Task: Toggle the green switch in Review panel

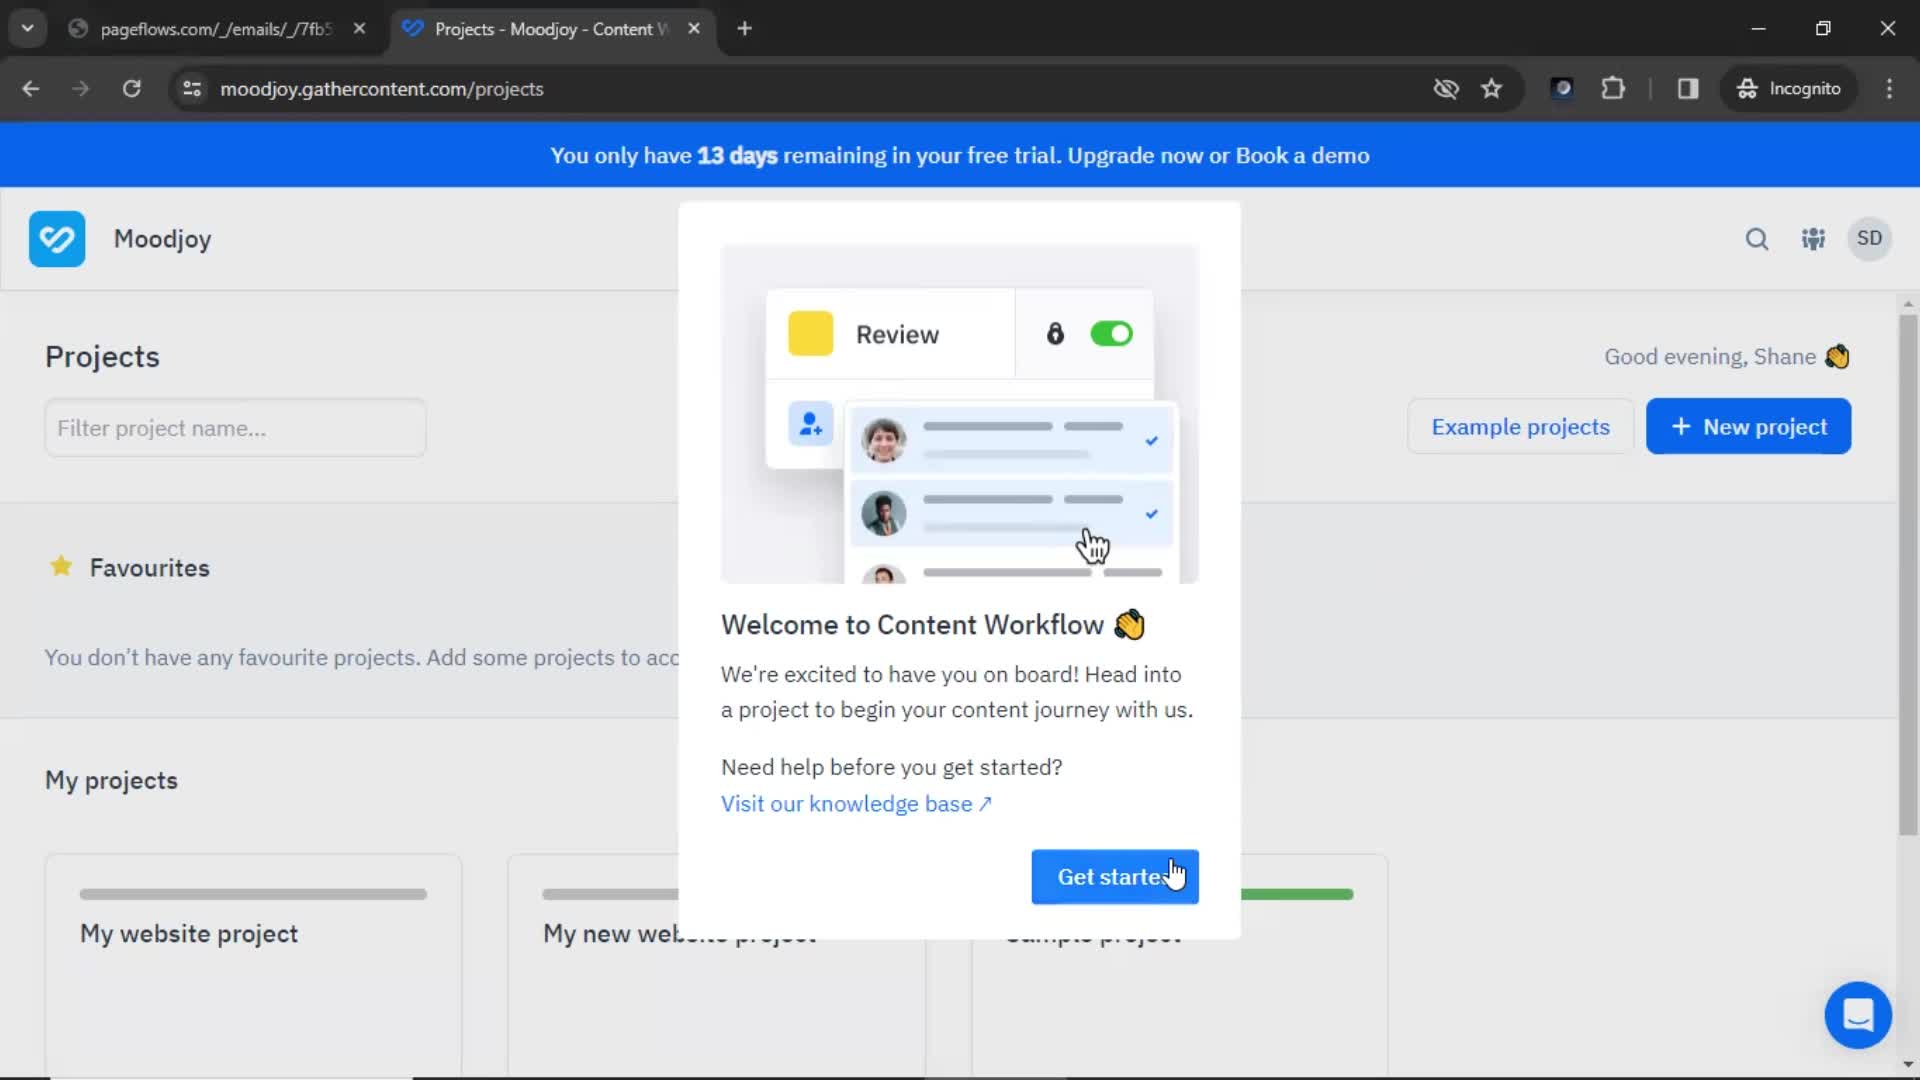Action: (1112, 334)
